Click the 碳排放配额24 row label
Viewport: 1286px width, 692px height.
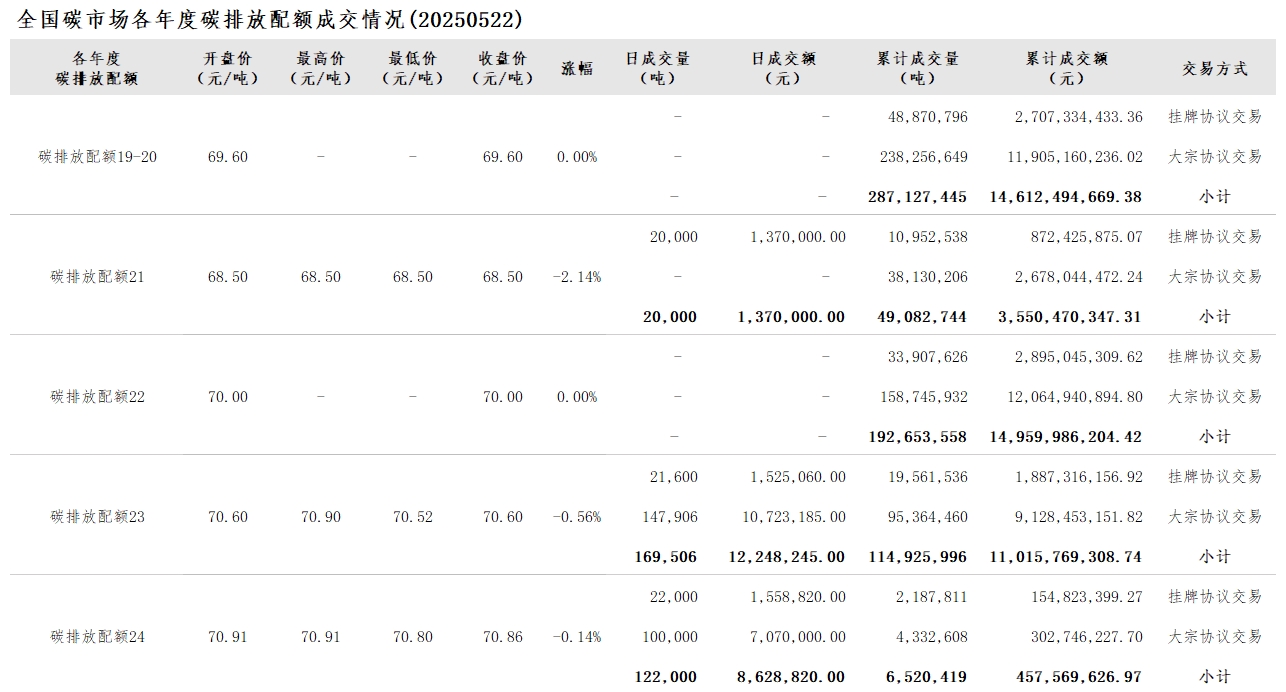click(x=98, y=637)
